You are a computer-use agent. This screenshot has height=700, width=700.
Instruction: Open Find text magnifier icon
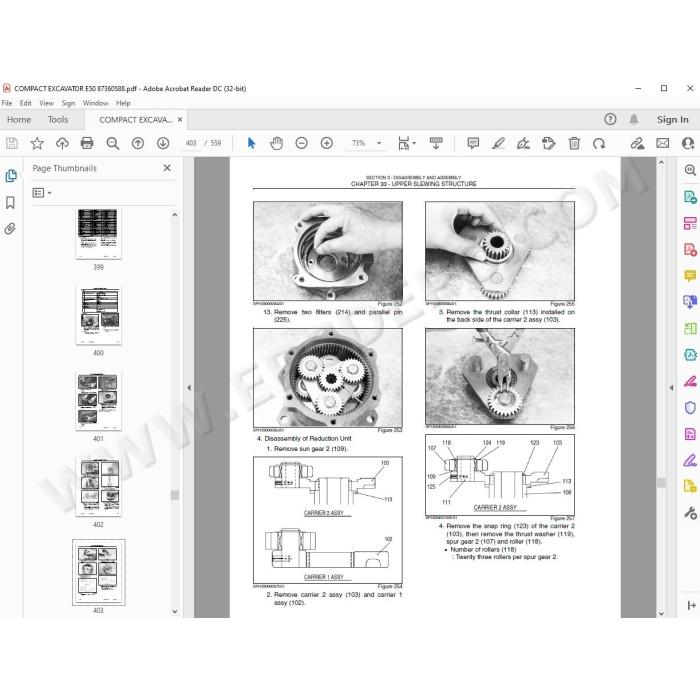pyautogui.click(x=112, y=143)
